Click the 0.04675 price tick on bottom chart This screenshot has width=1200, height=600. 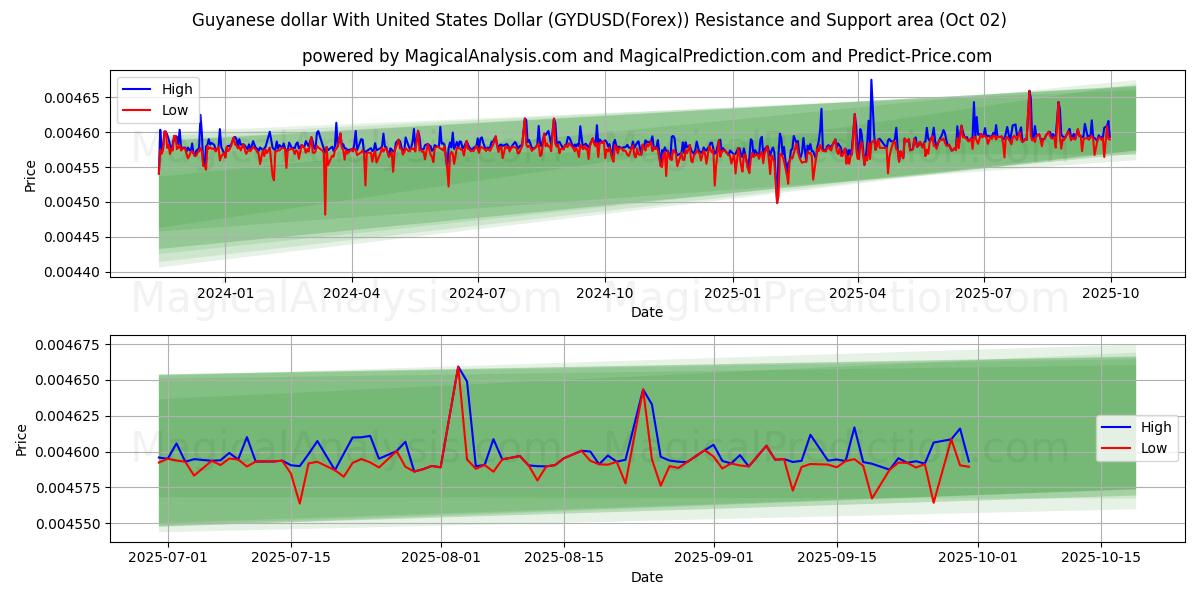pyautogui.click(x=72, y=345)
